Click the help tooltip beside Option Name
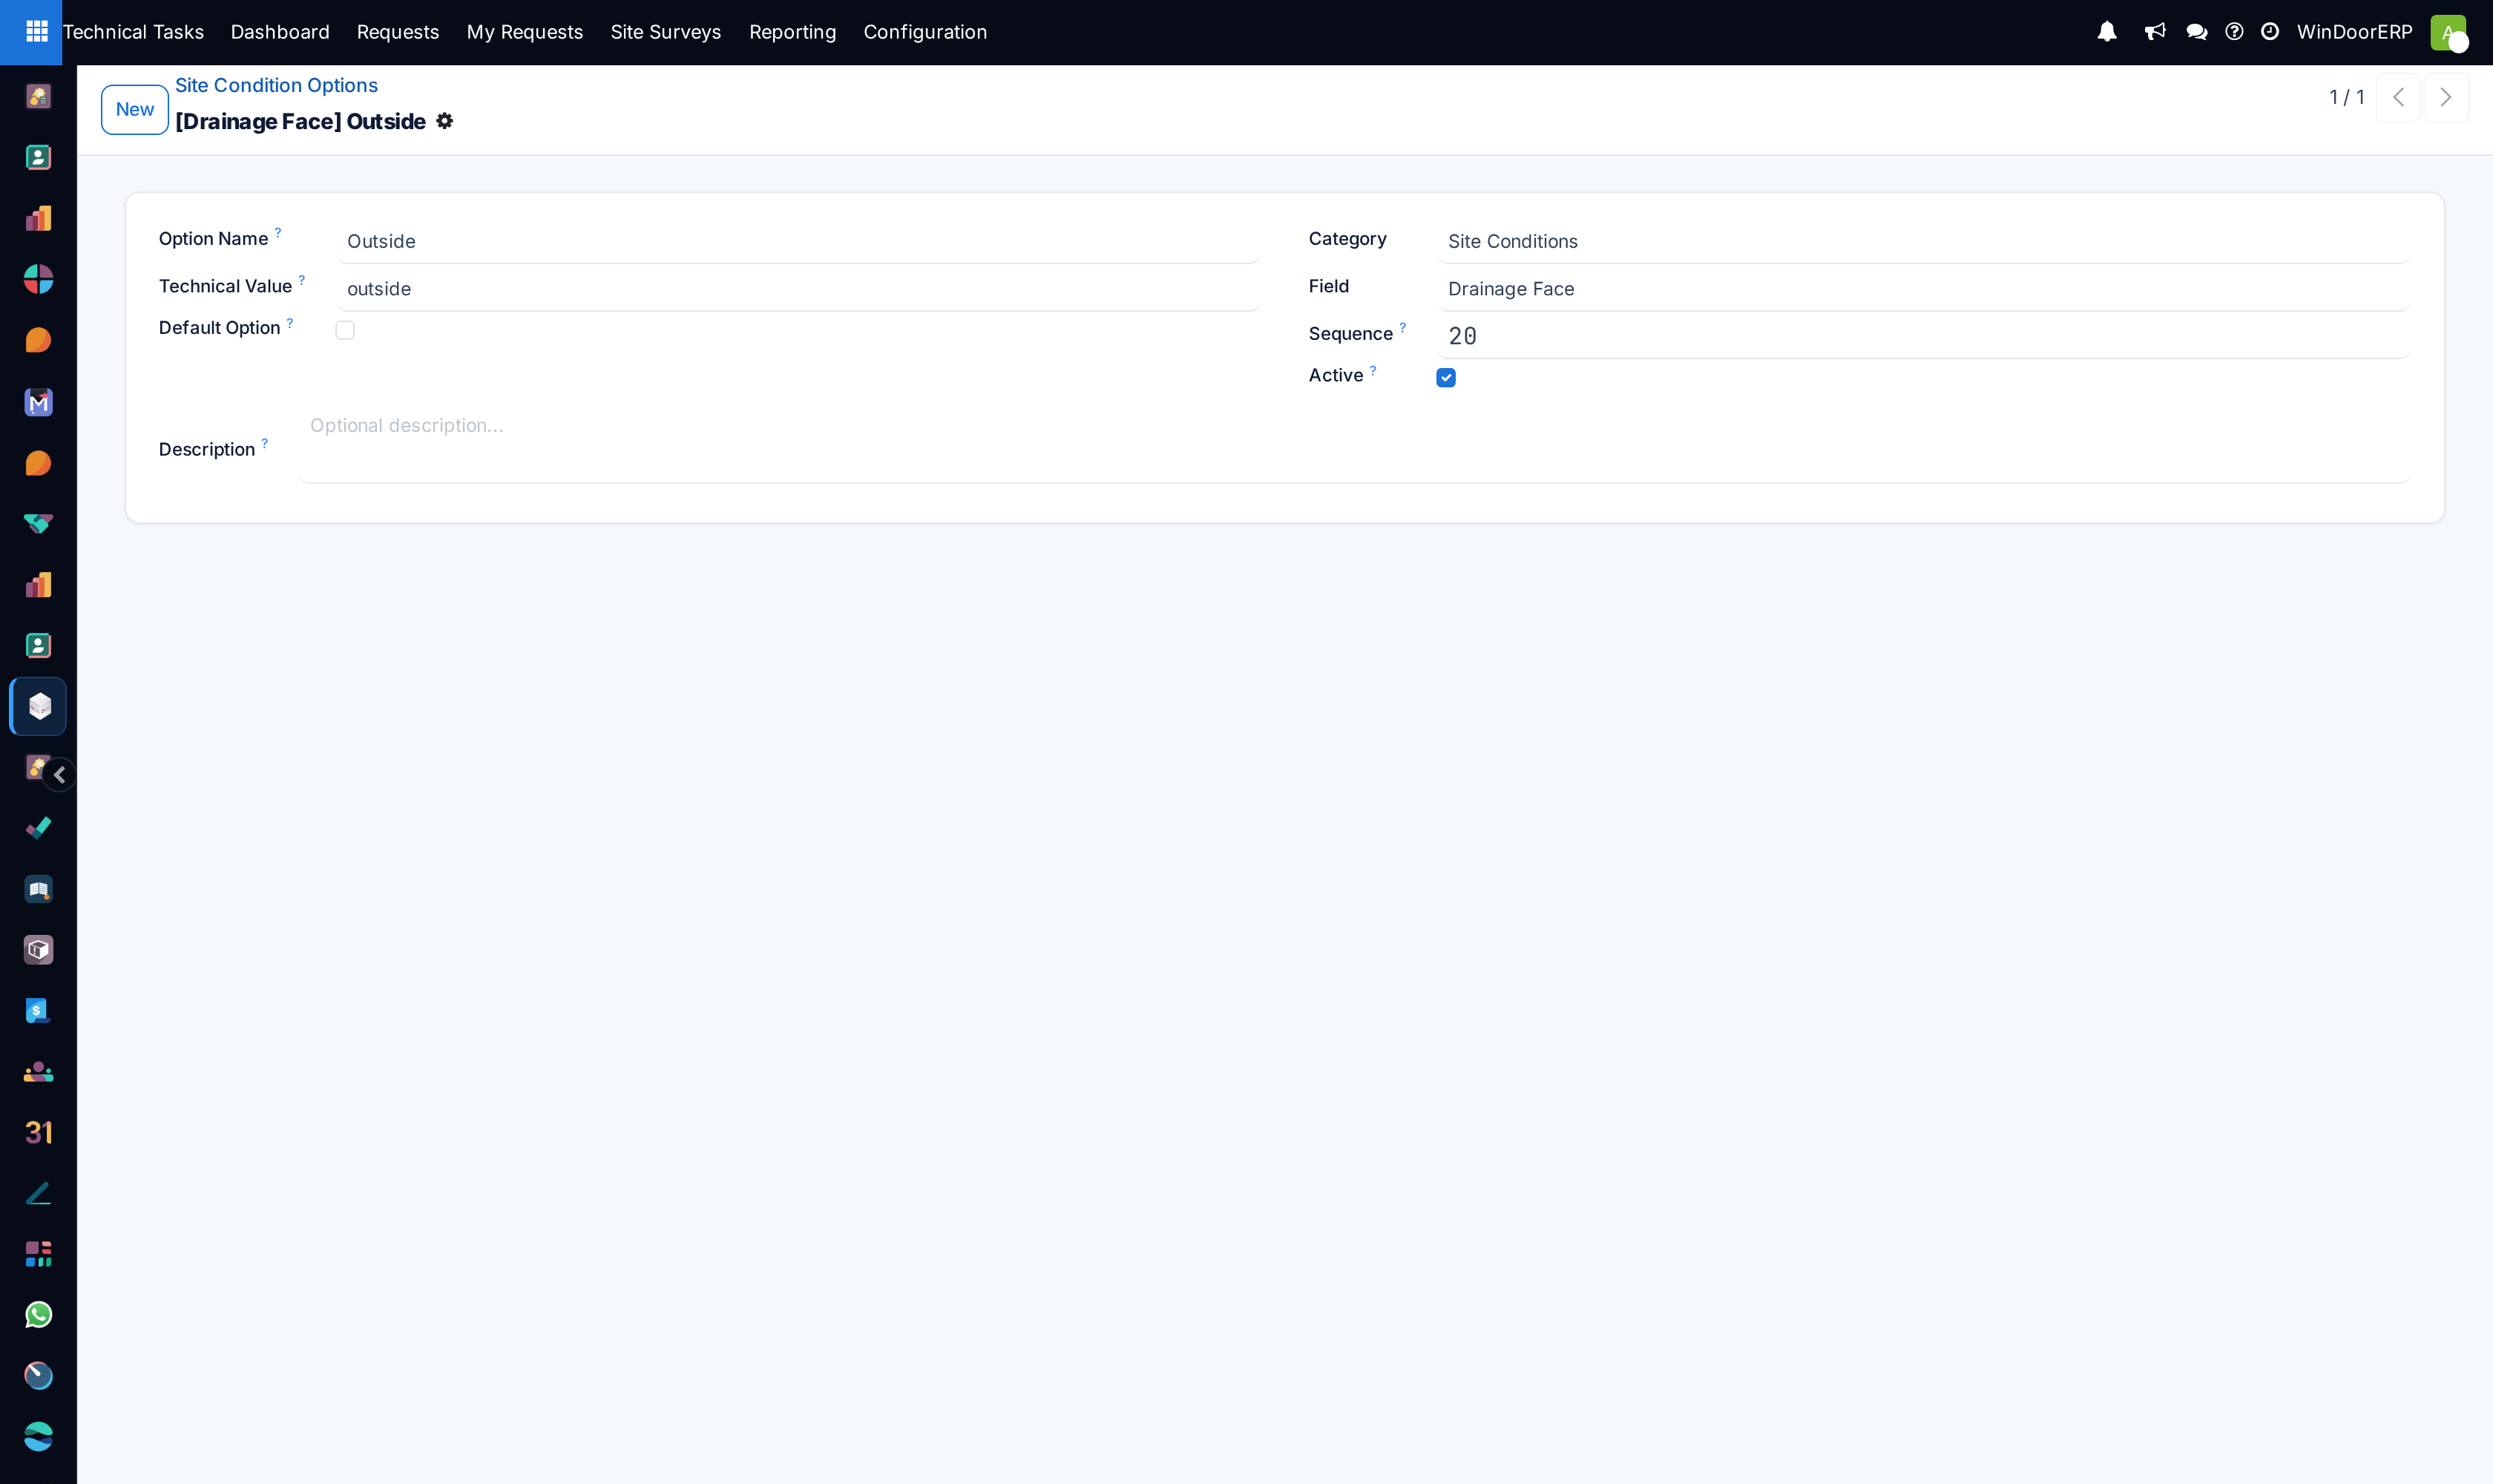Screen dimensions: 2493x1484 pyautogui.click(x=278, y=232)
